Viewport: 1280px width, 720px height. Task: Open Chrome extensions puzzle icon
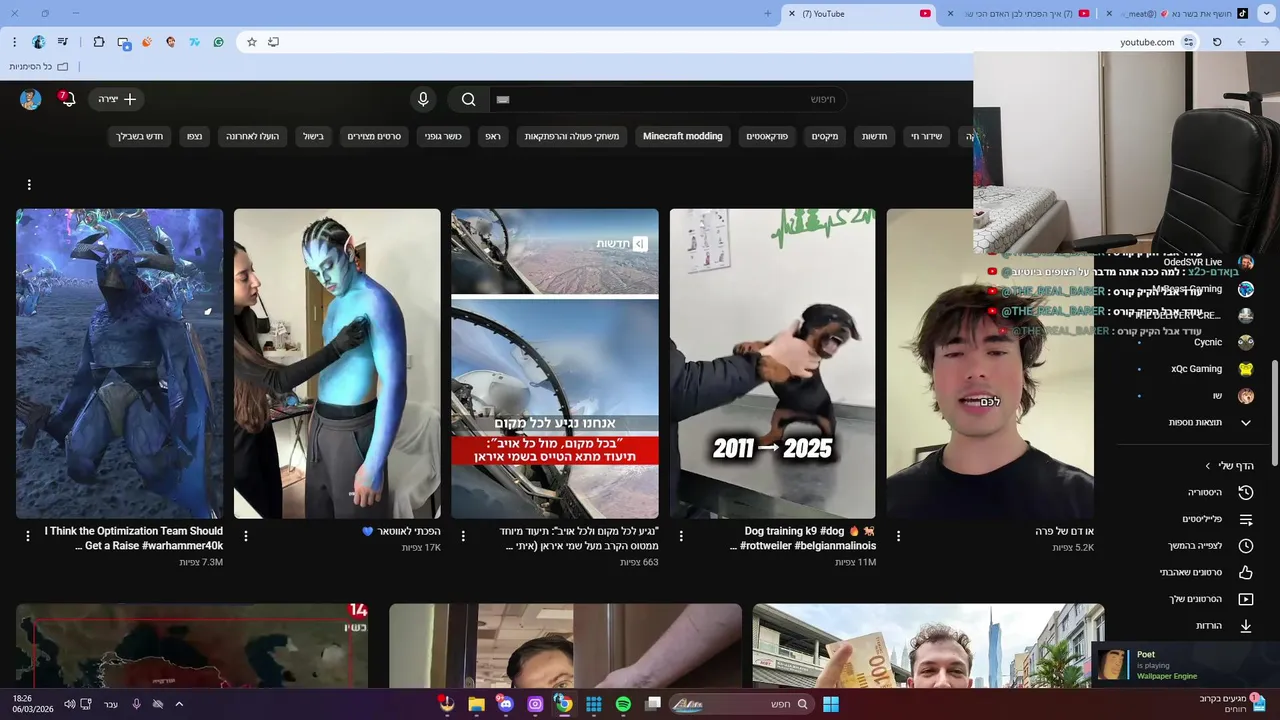click(x=99, y=42)
